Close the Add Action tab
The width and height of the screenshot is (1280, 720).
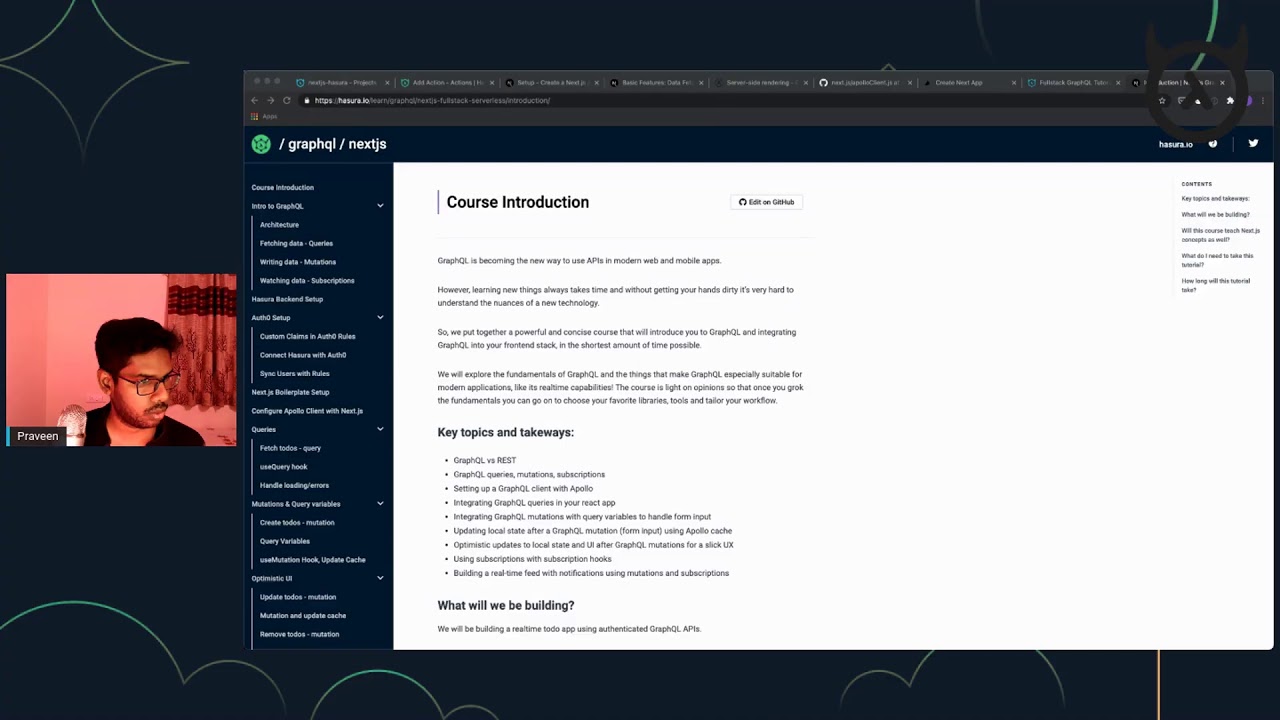coord(493,83)
